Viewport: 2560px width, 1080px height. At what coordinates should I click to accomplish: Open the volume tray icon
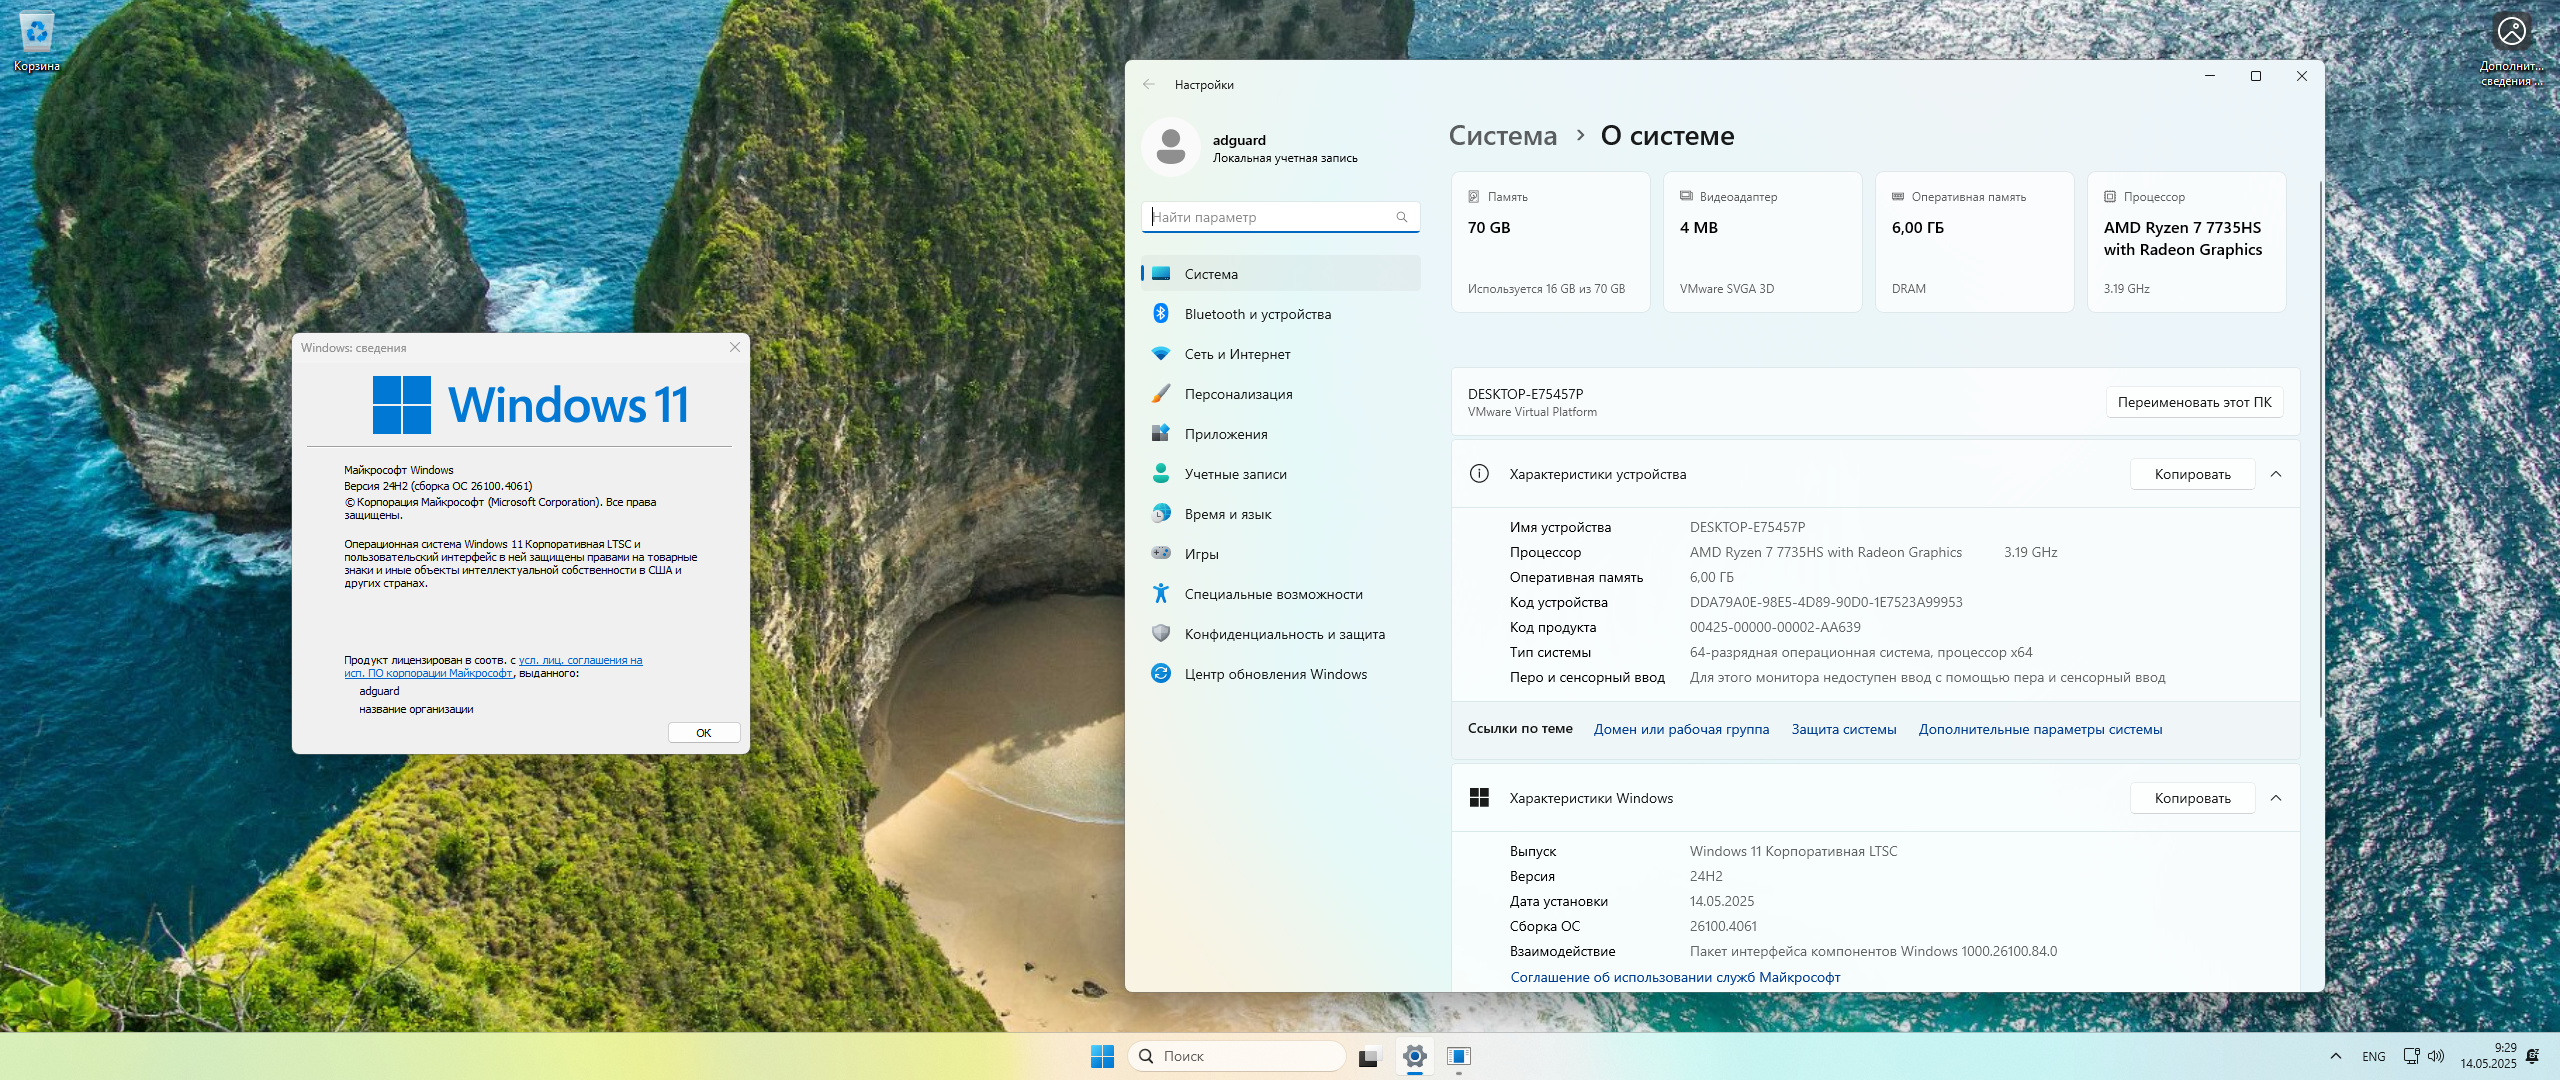[x=2436, y=1056]
